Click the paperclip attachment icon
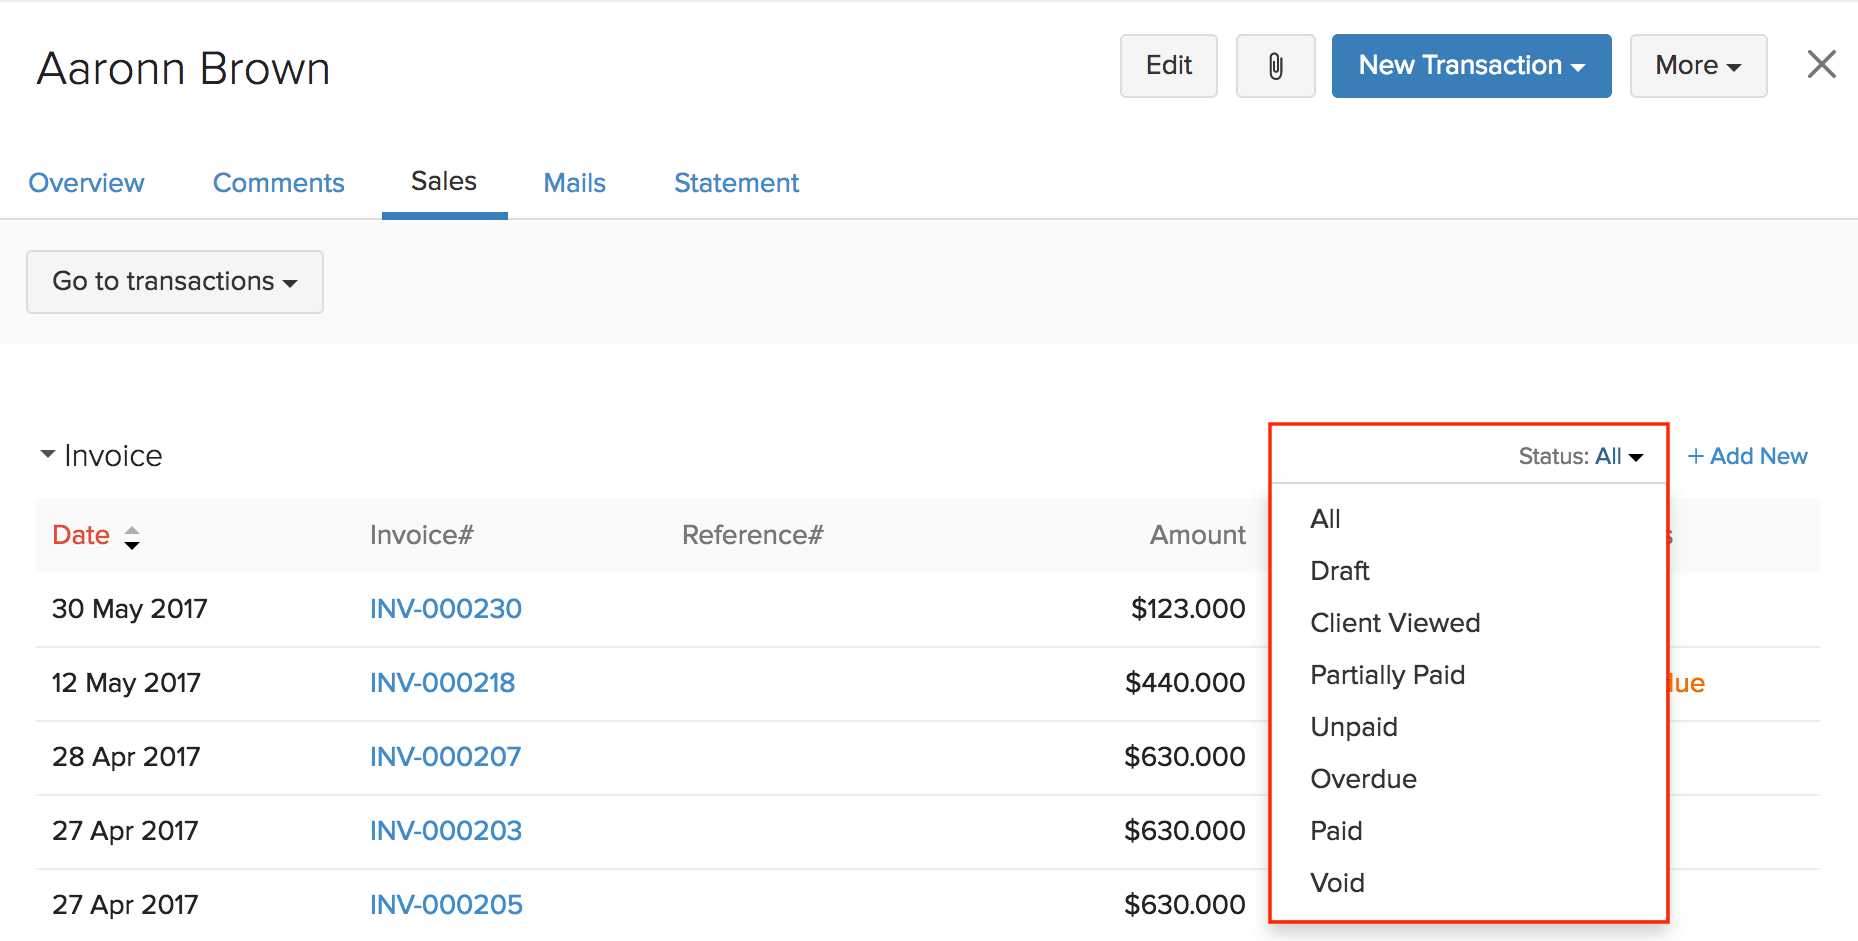Image resolution: width=1858 pixels, height=941 pixels. (1275, 65)
